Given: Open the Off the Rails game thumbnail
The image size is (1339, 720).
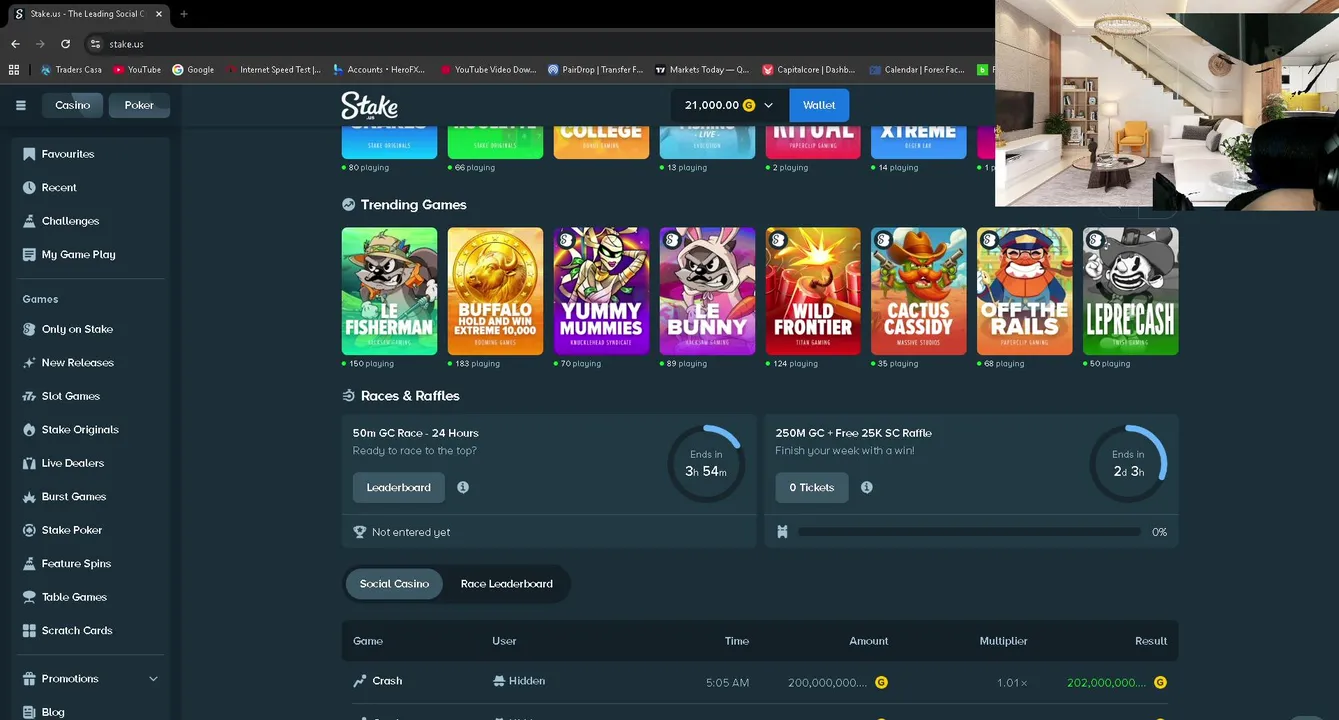Looking at the screenshot, I should 1024,291.
